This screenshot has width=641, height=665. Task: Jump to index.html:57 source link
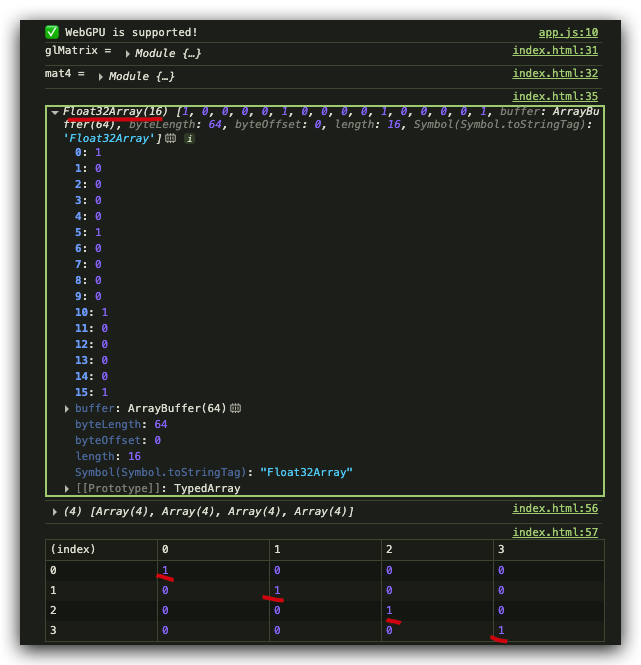click(555, 532)
